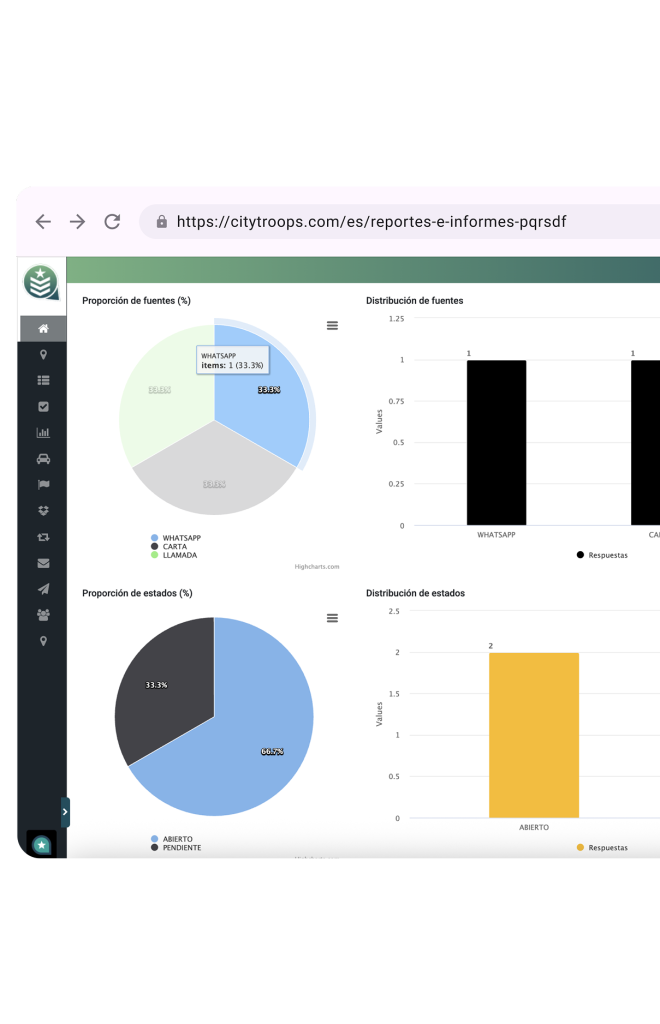Expand the sidebar with the chevron tab
660x1024 pixels.
click(65, 812)
